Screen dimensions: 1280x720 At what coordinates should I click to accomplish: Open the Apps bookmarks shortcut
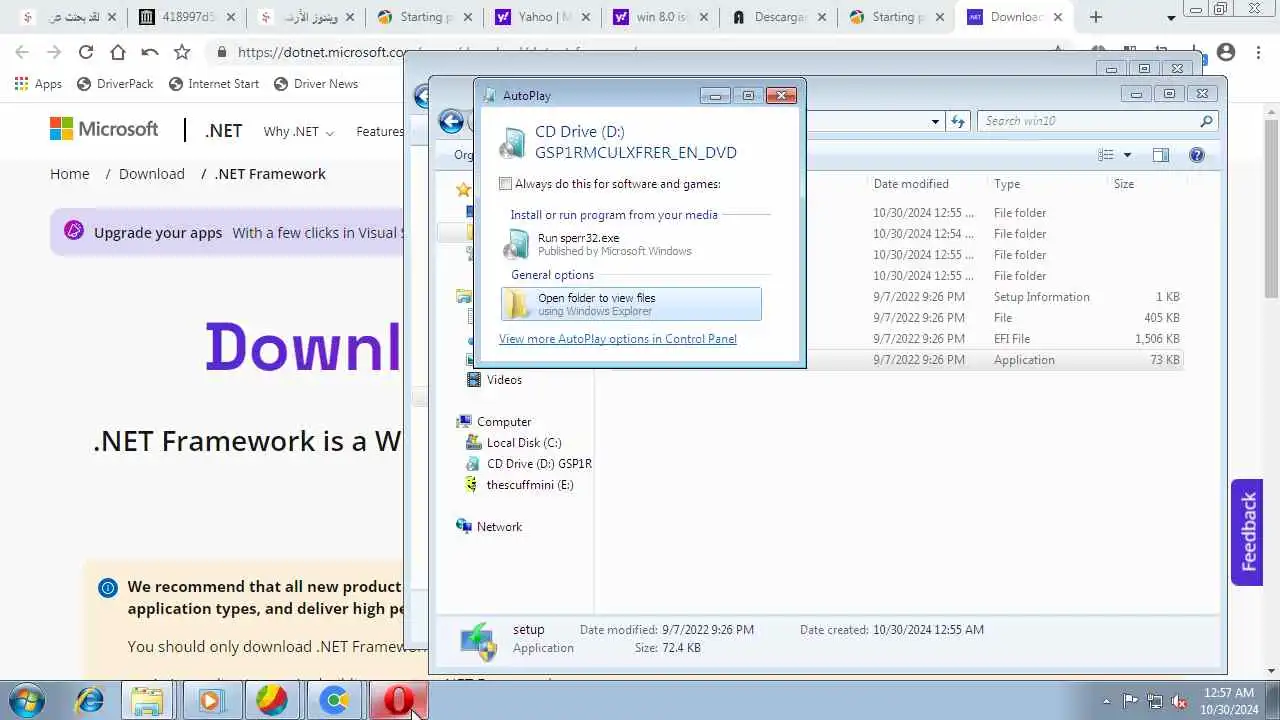point(38,84)
